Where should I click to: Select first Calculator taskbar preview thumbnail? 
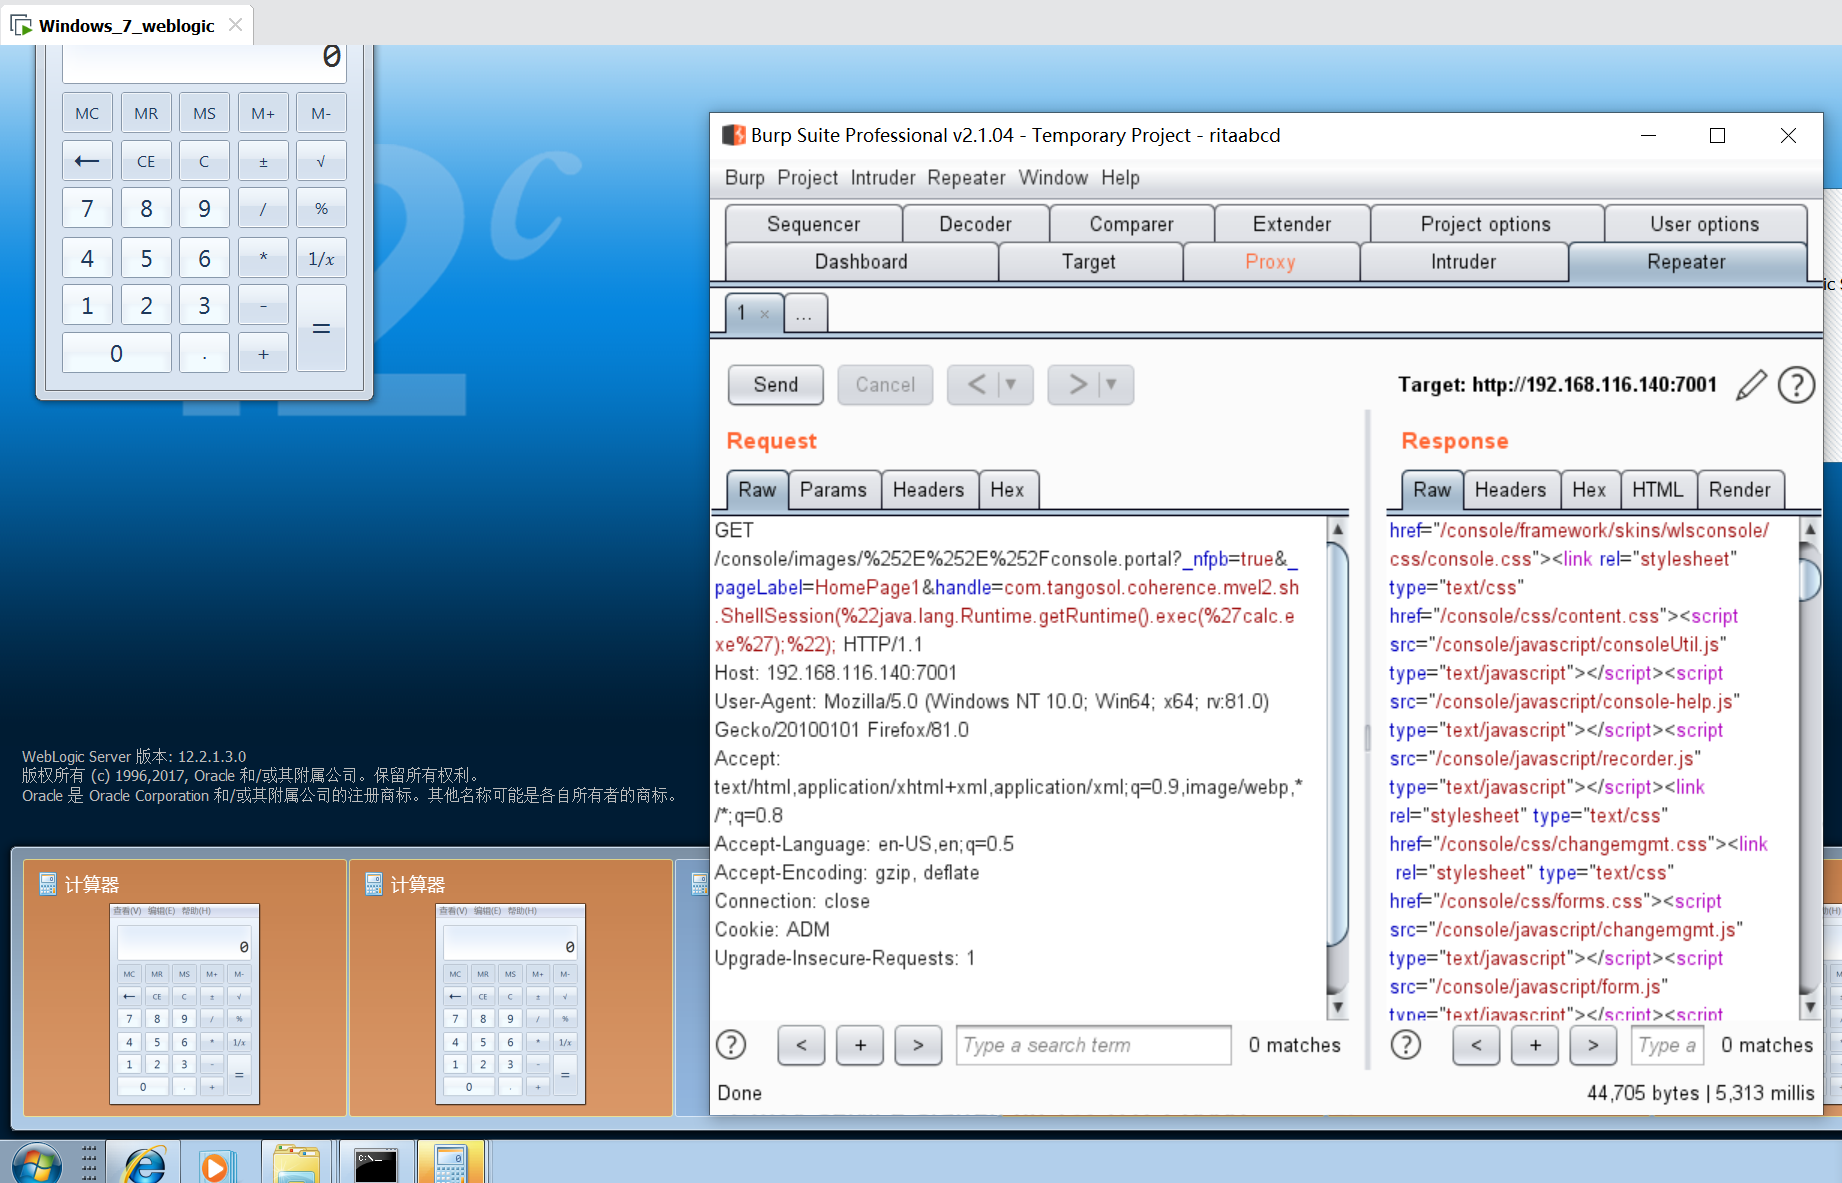click(x=185, y=988)
